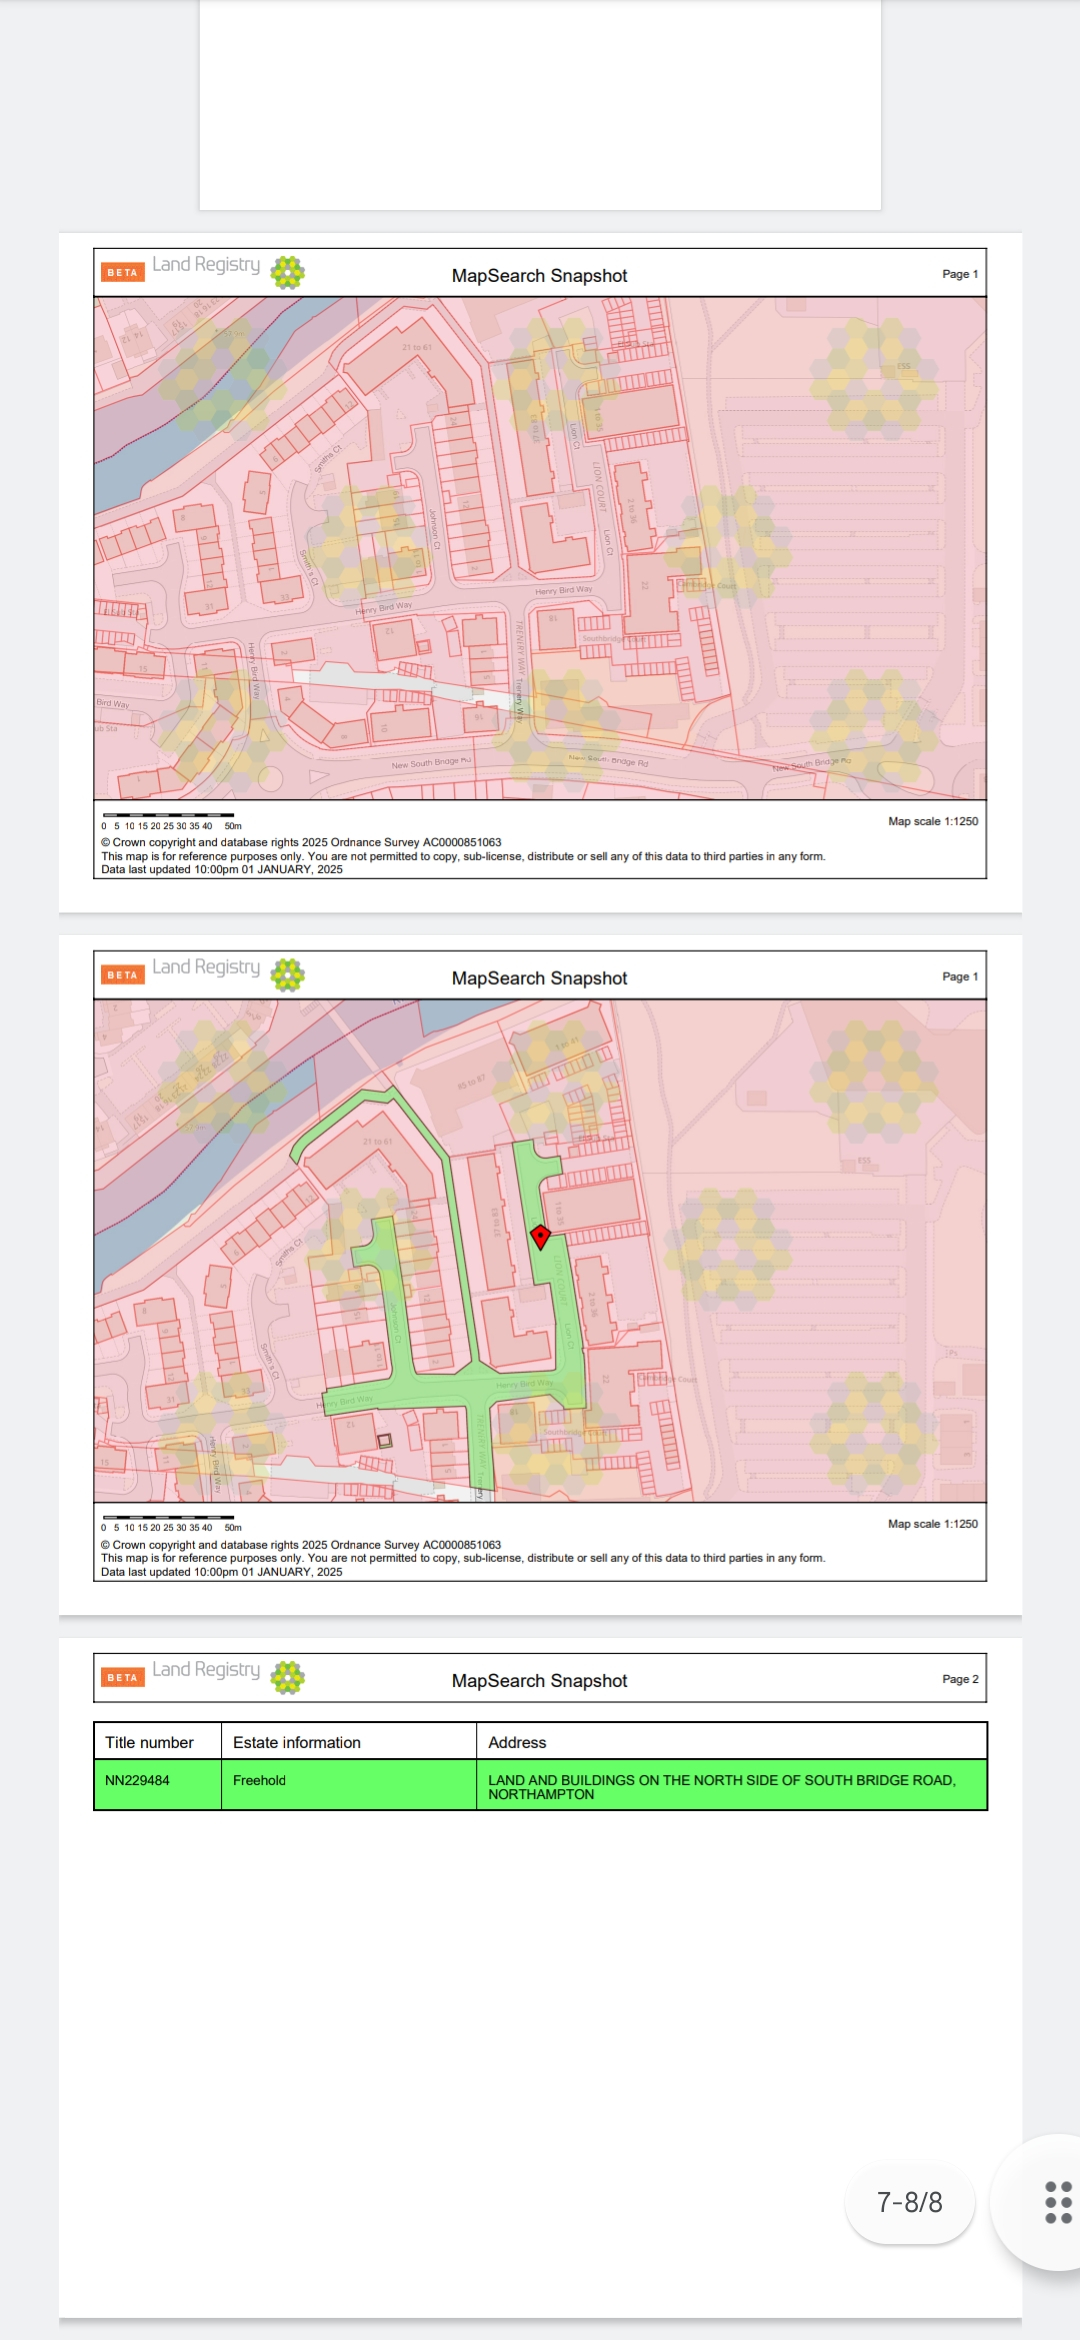Screen dimensions: 1080x2340
Task: Click Map scale 1:1250 under the green-highlighted map
Action: click(933, 1524)
